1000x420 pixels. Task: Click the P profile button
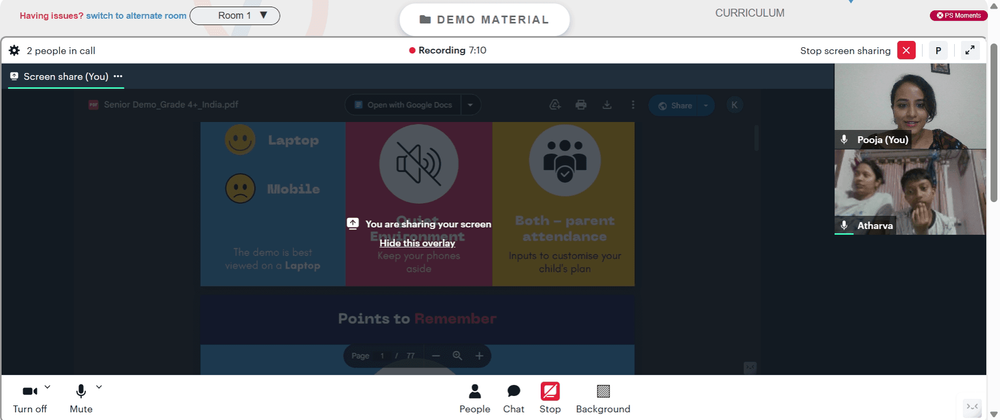coord(938,50)
